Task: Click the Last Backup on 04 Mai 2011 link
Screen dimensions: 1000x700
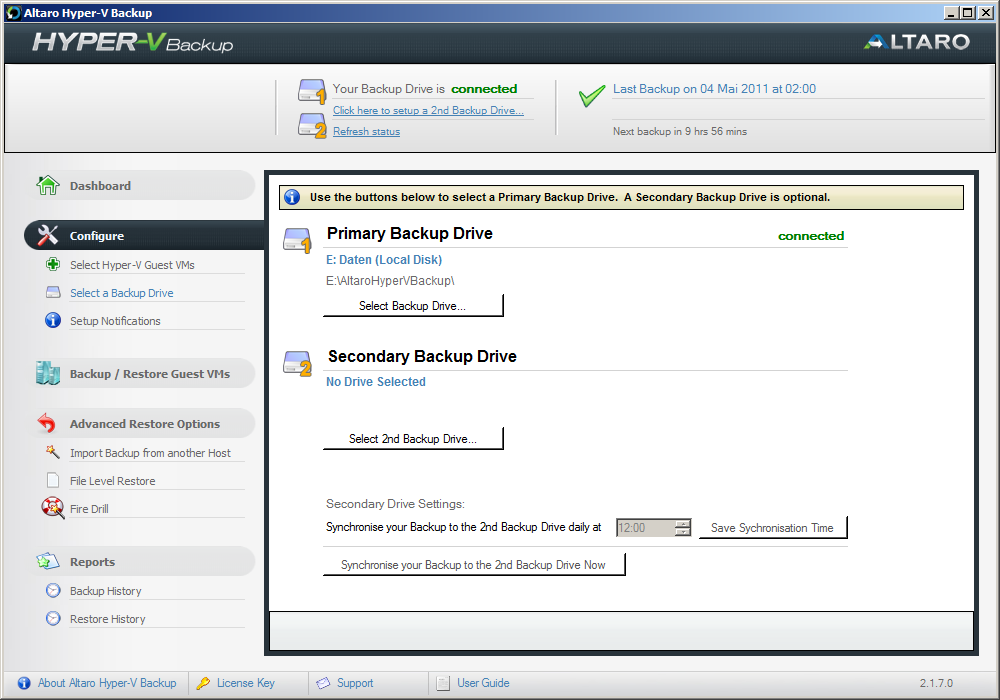Action: pos(714,89)
